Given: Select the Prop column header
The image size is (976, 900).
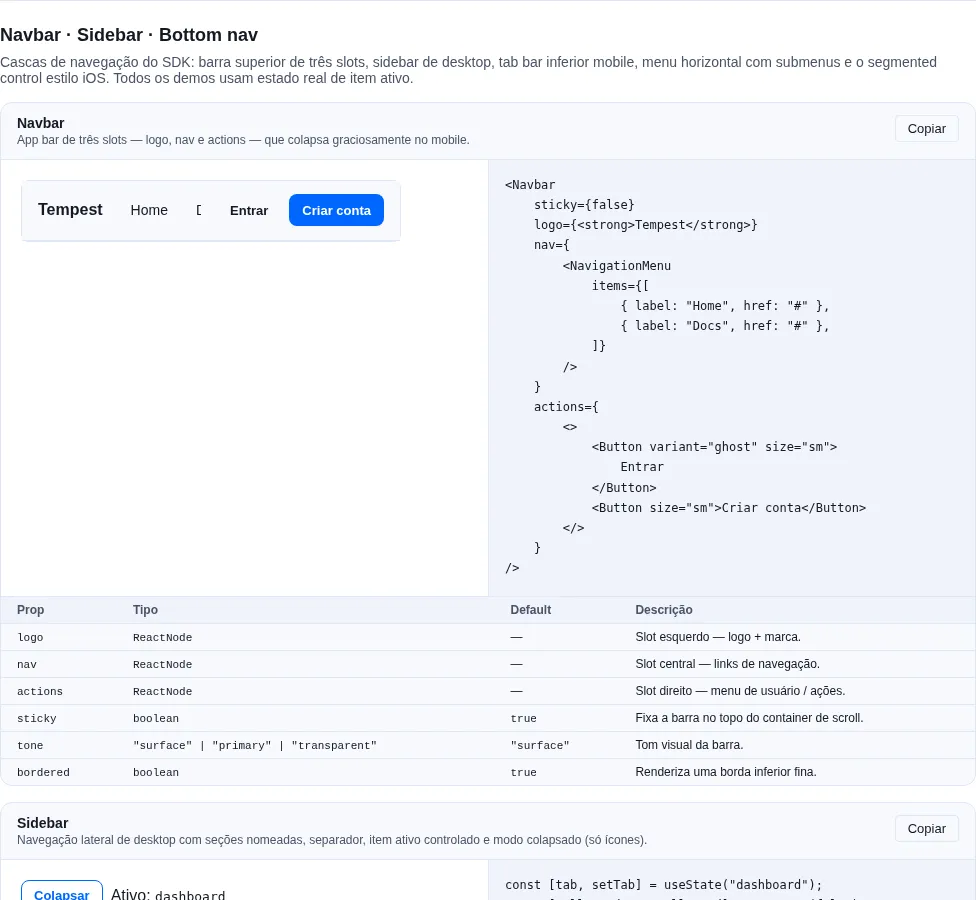Looking at the screenshot, I should tap(30, 610).
